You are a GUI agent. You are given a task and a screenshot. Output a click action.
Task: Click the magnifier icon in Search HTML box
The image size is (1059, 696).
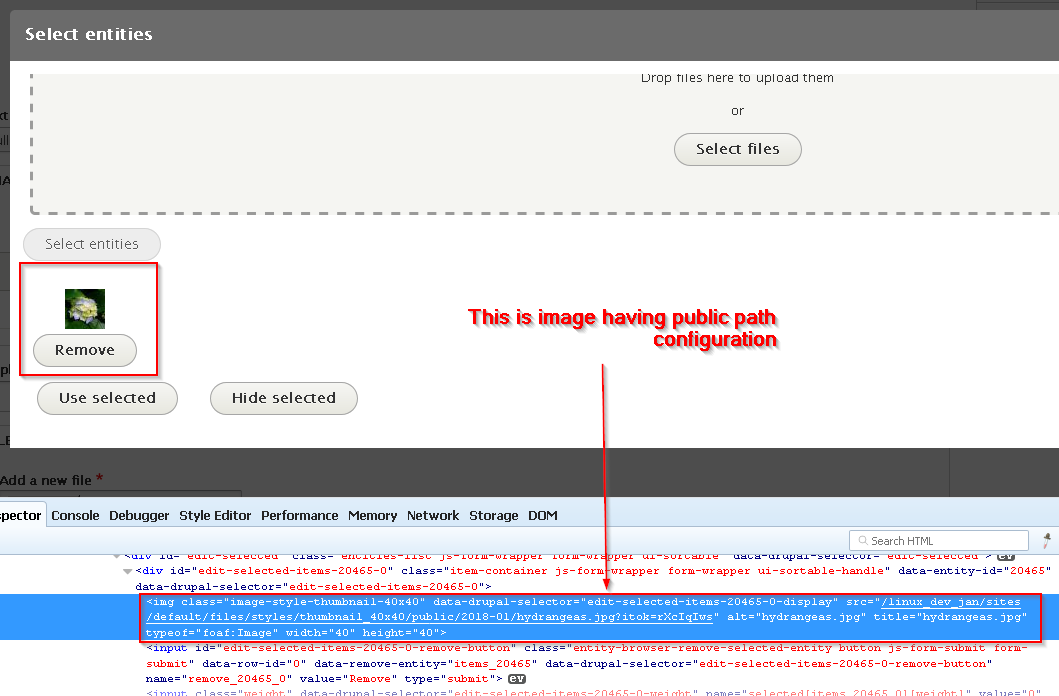coord(862,540)
